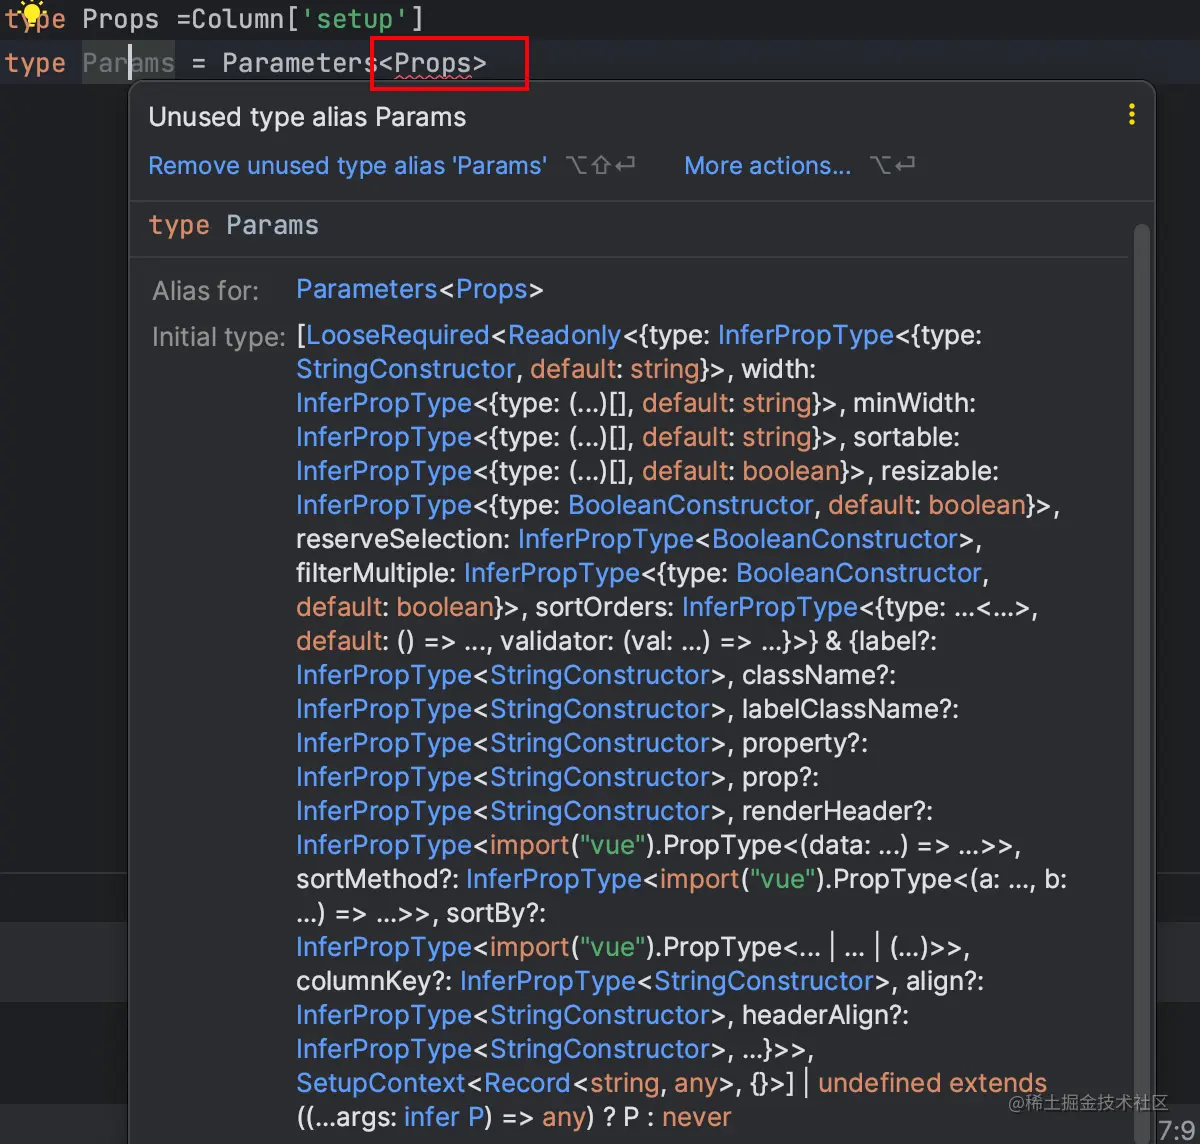Click the 'setup' string literal
This screenshot has width=1200, height=1144.
pyautogui.click(x=354, y=19)
